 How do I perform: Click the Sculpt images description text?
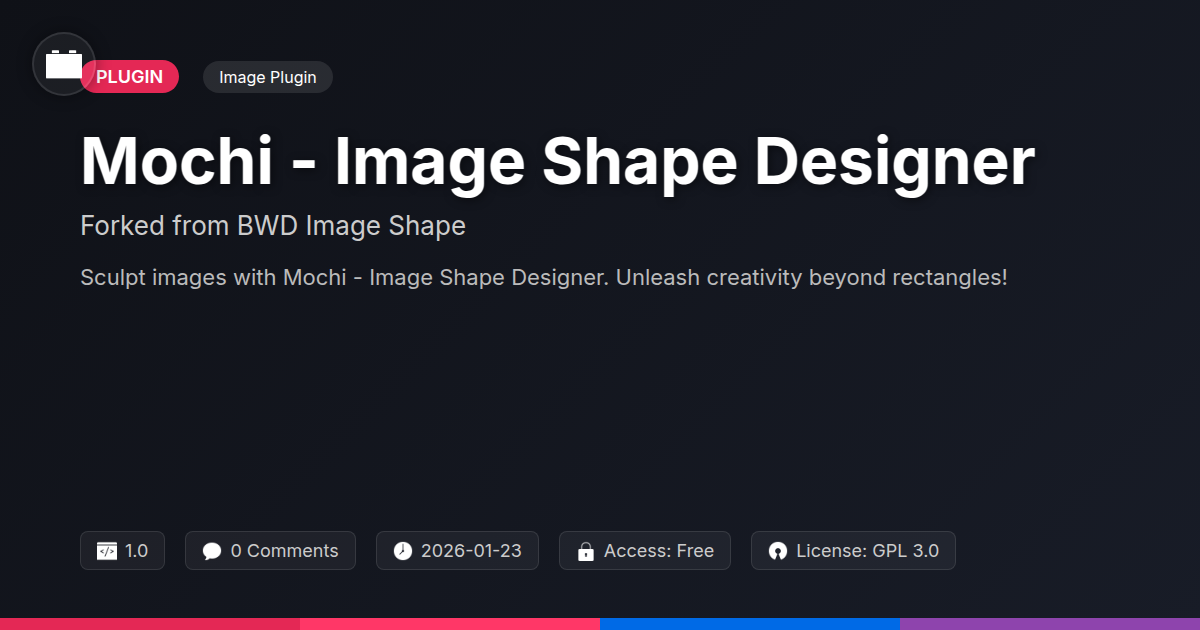pyautogui.click(x=544, y=277)
